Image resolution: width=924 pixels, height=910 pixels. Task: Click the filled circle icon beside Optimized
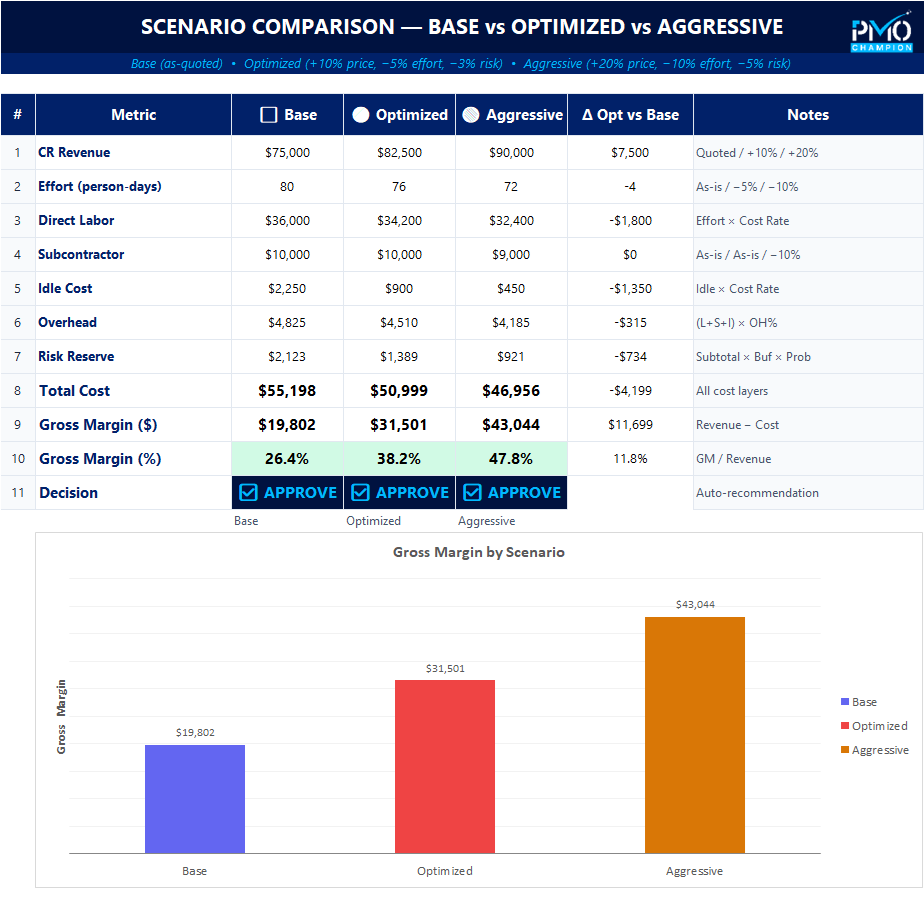tap(360, 115)
